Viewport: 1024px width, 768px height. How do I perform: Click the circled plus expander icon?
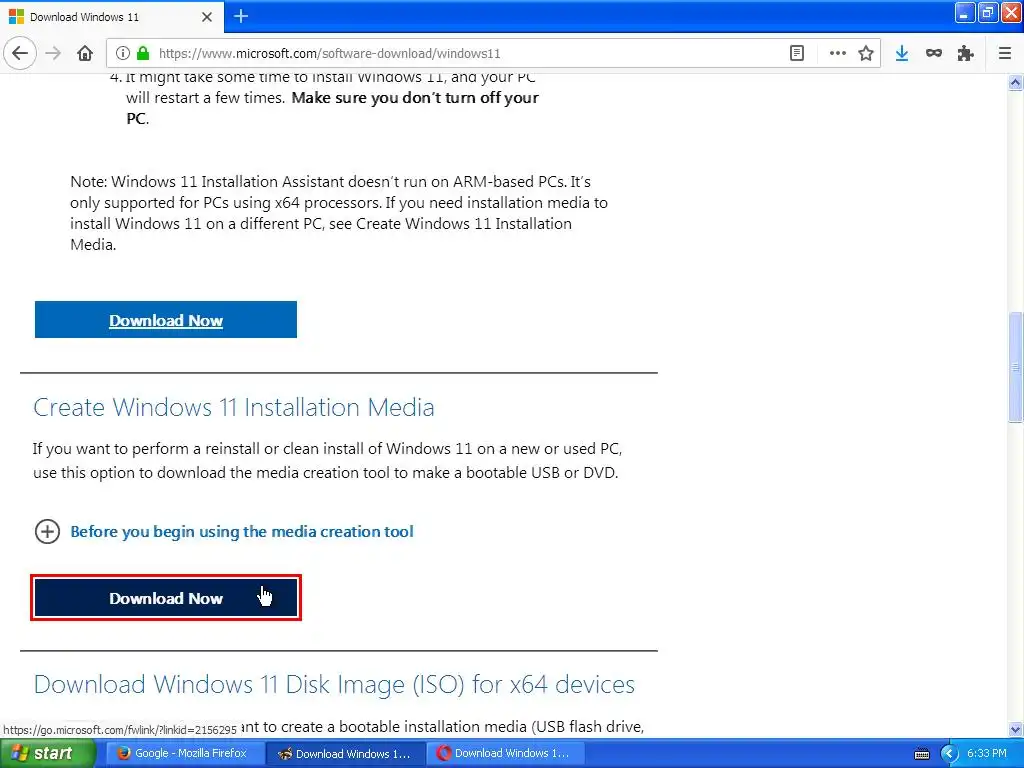click(x=47, y=532)
